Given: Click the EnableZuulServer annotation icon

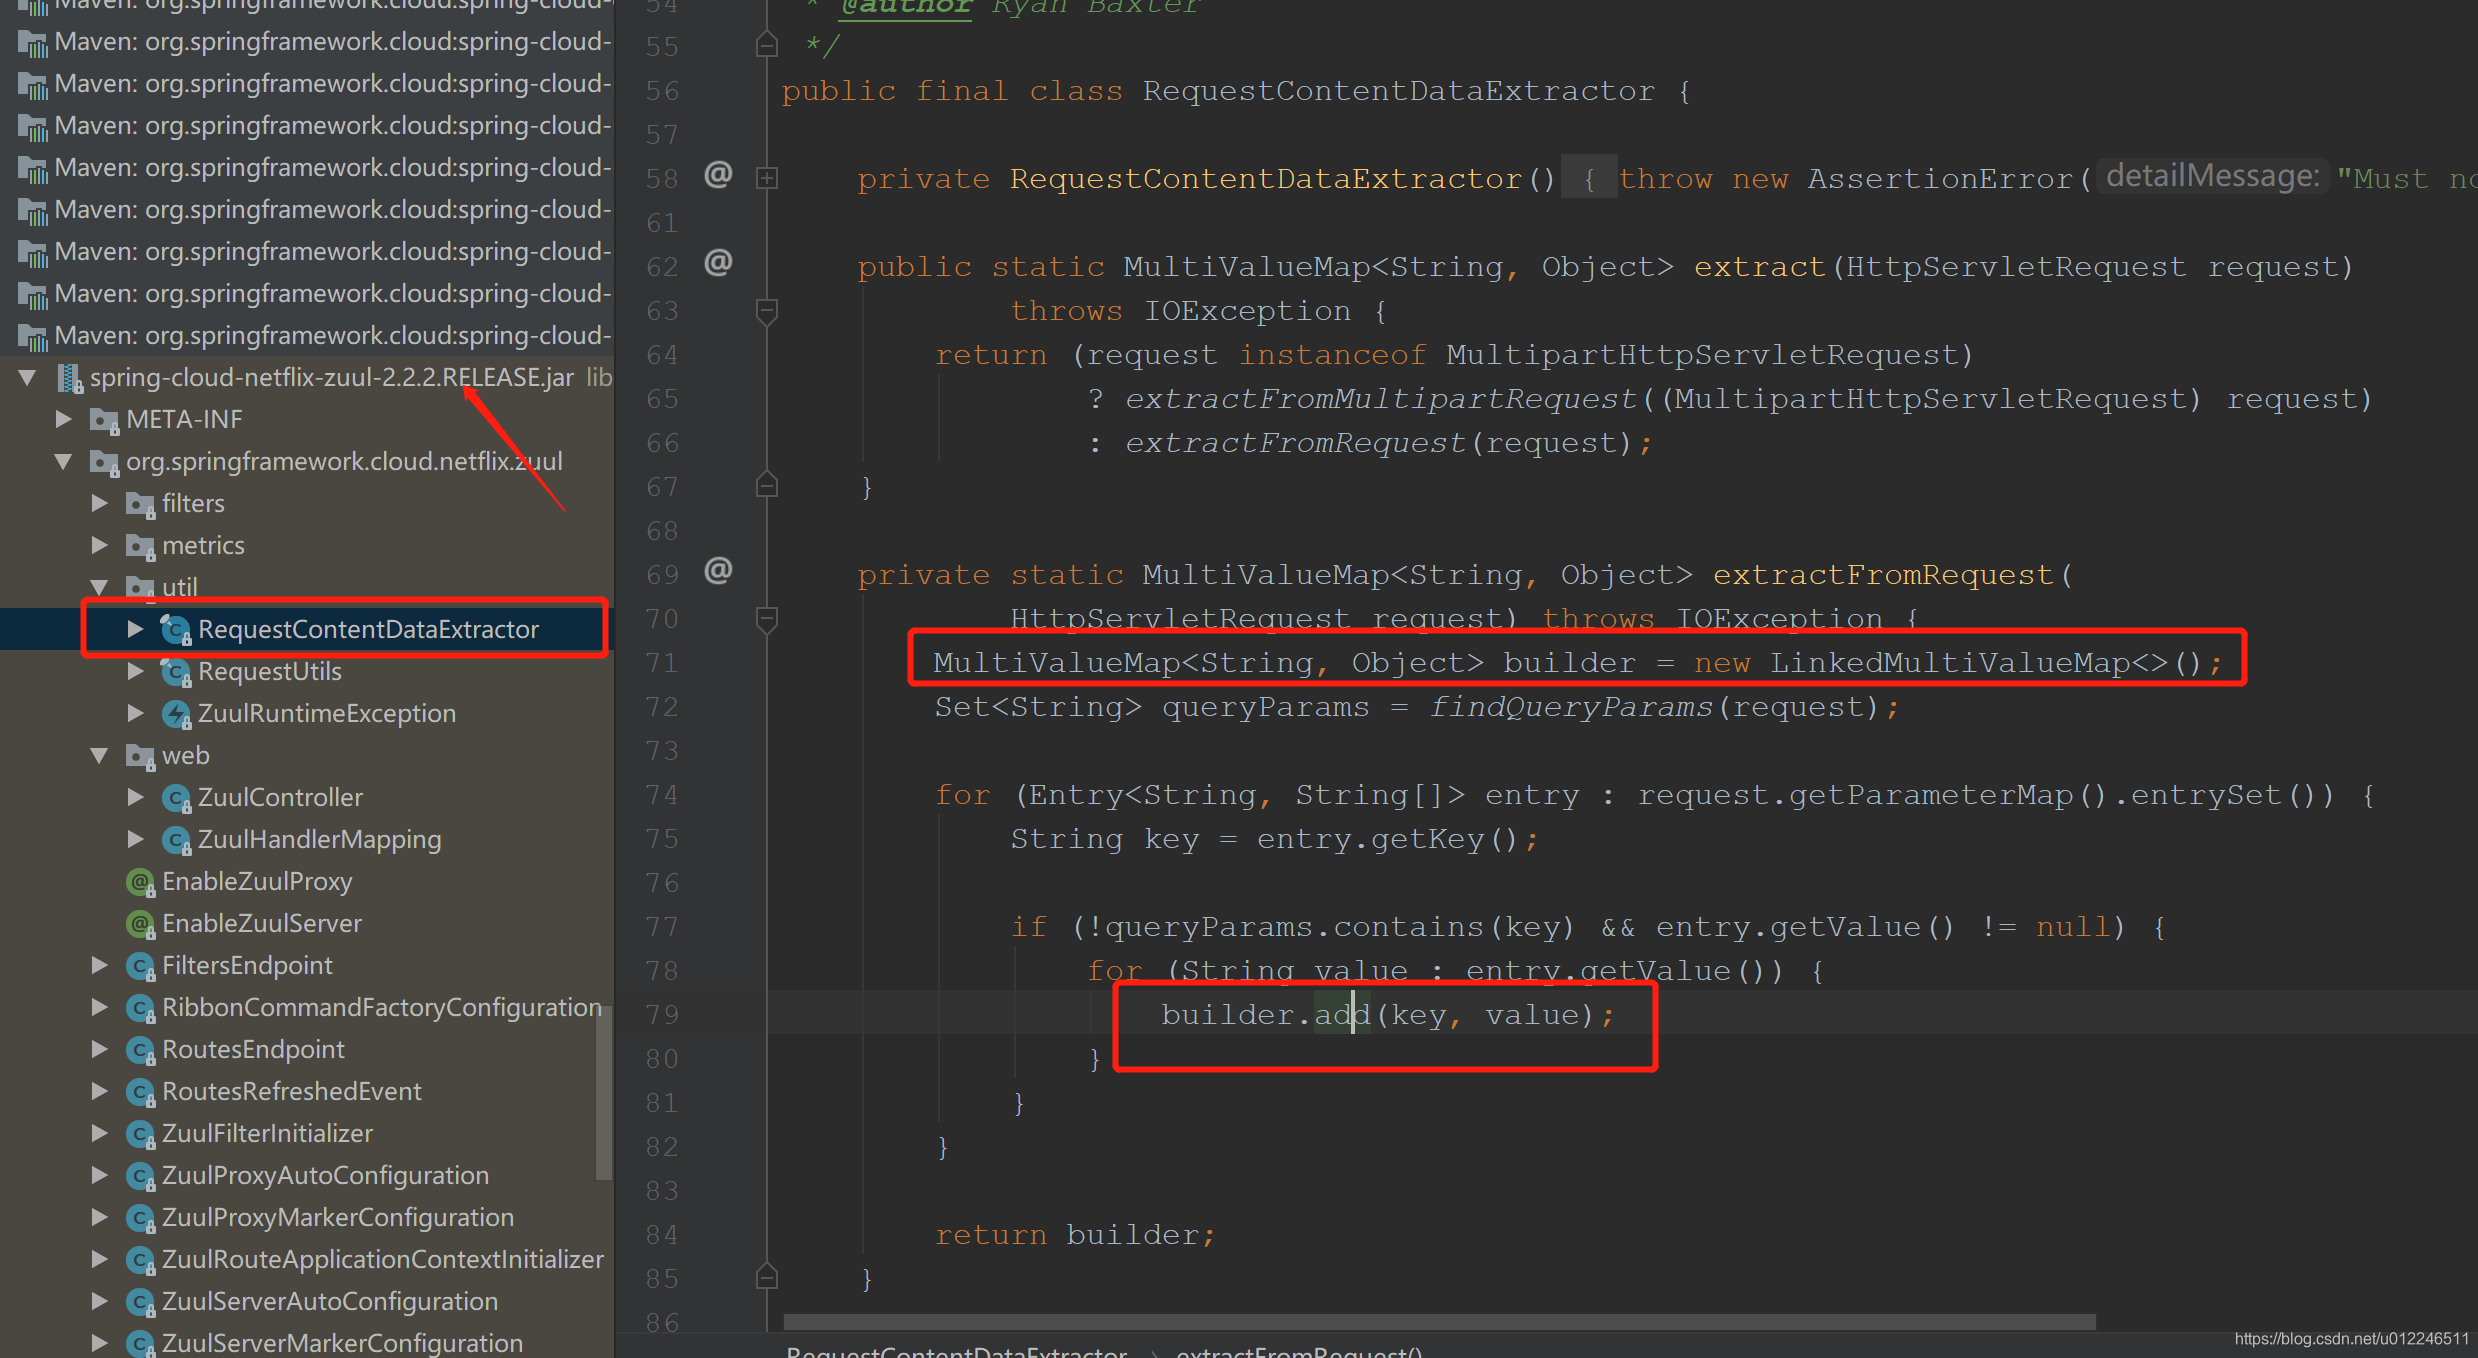Looking at the screenshot, I should click(140, 923).
